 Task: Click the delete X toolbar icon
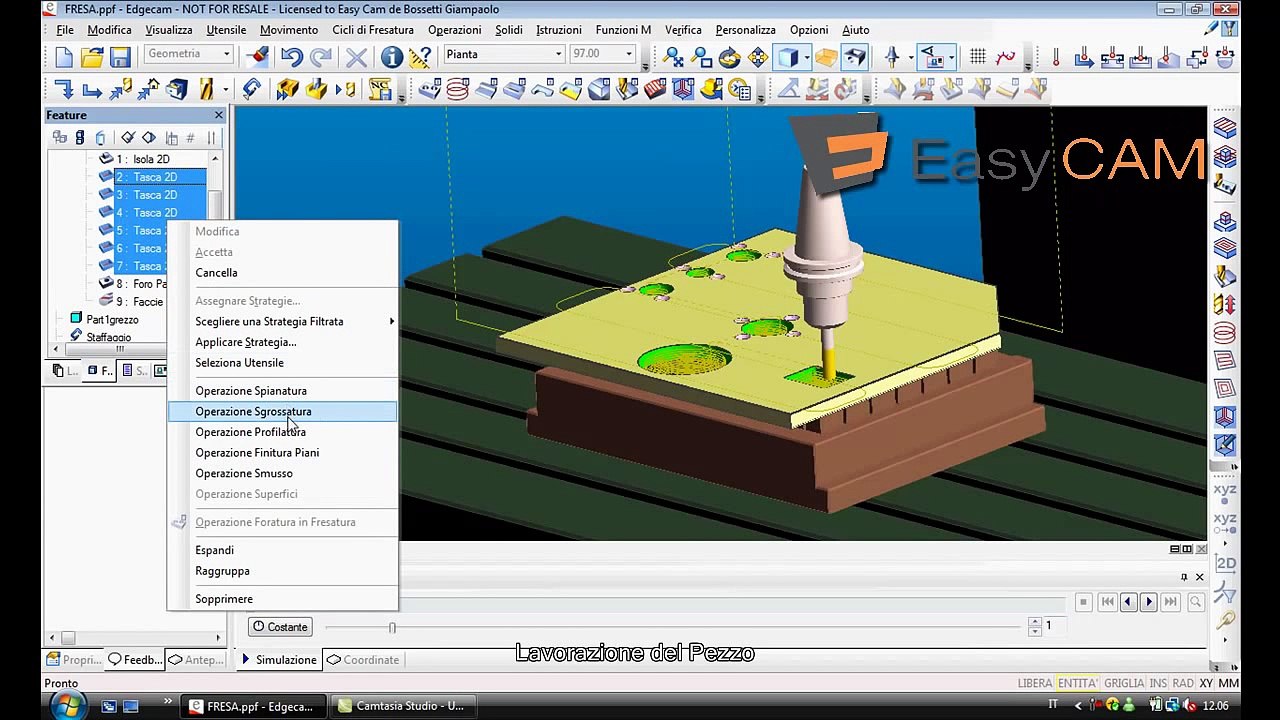356,57
